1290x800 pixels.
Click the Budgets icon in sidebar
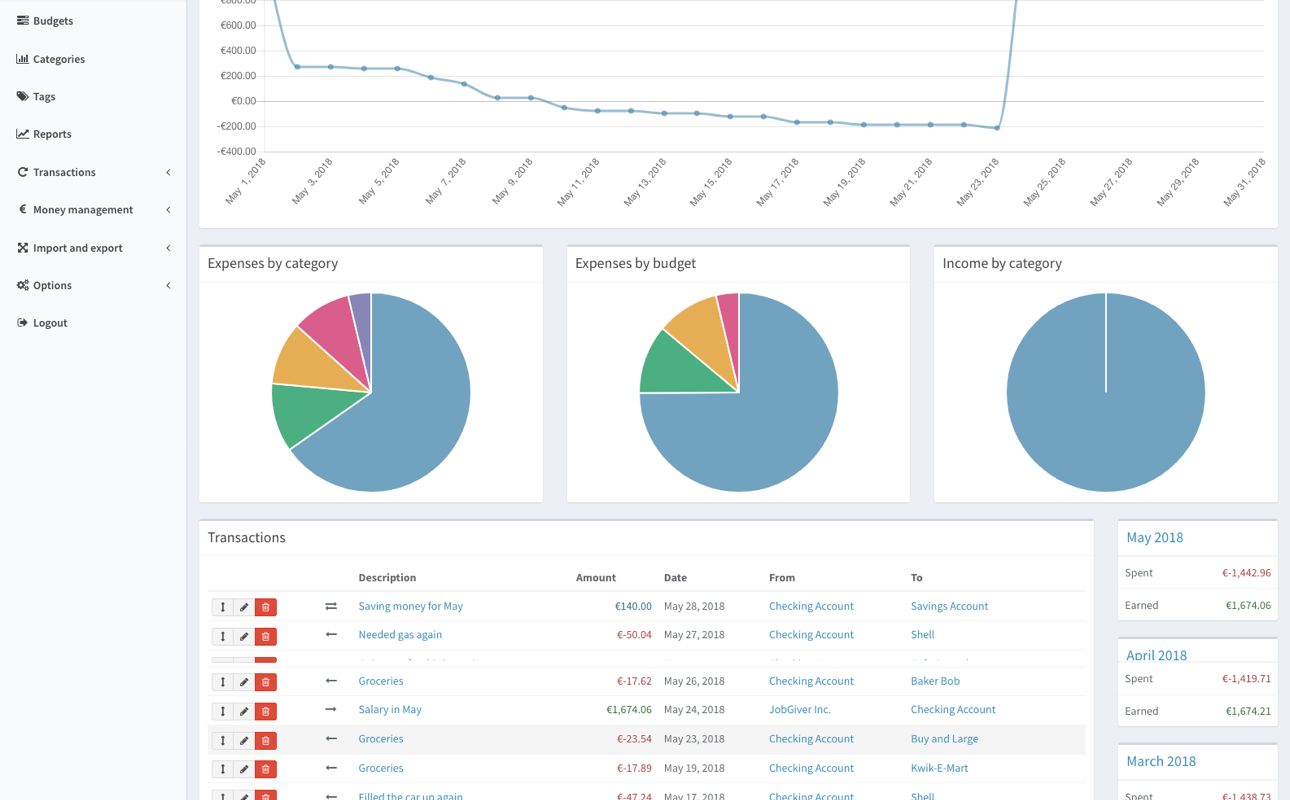pos(22,20)
